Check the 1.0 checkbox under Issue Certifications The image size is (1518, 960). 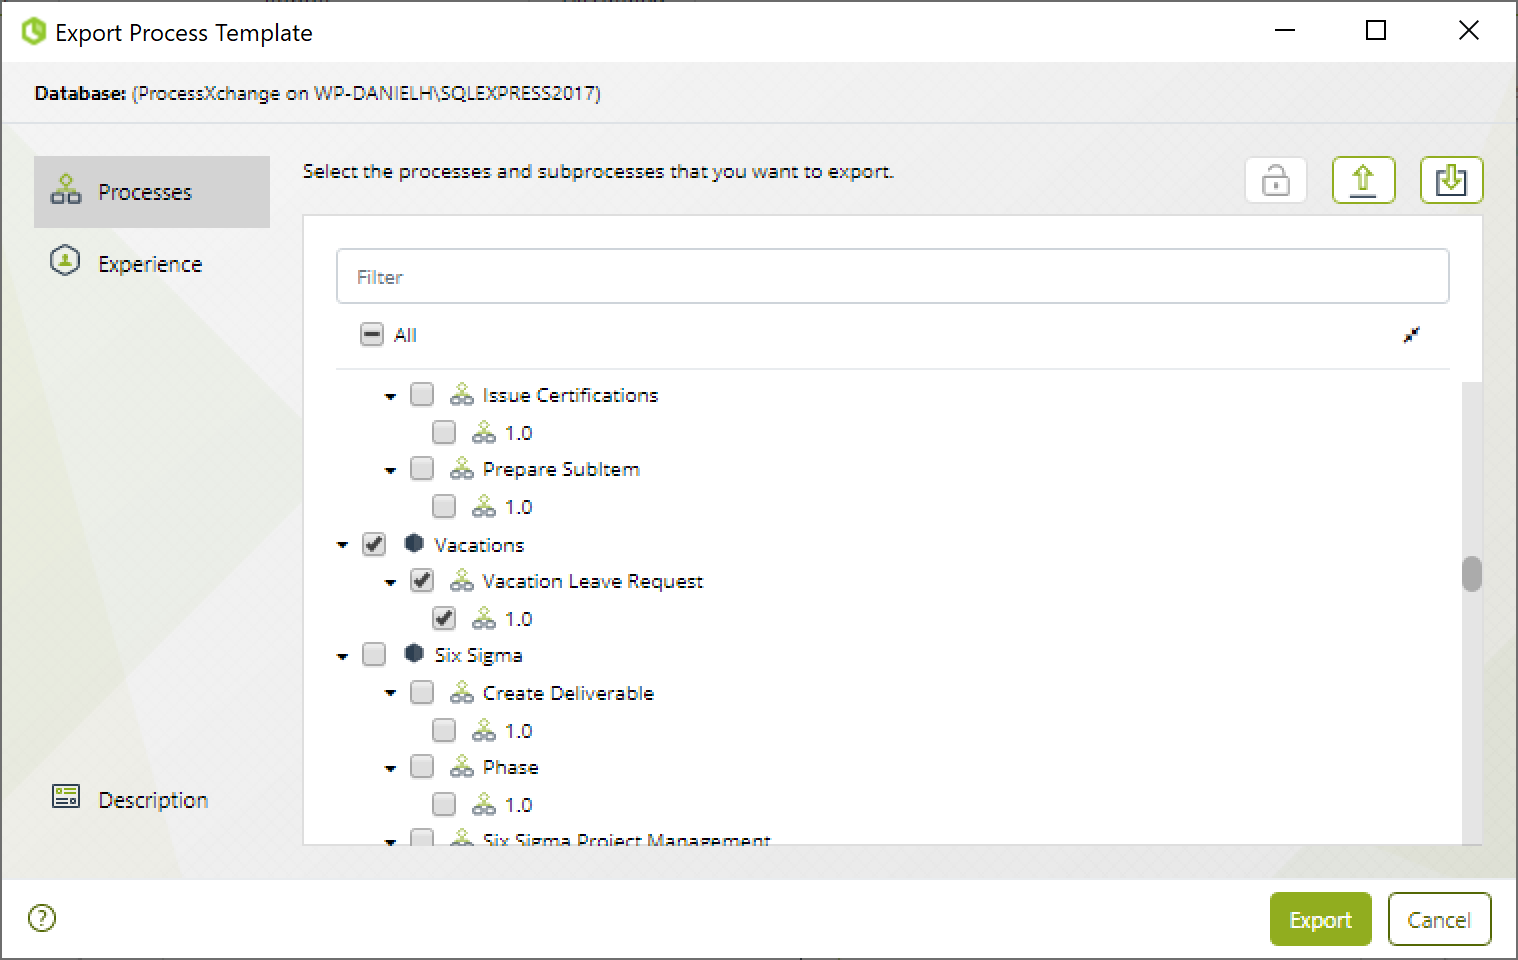[x=444, y=432]
